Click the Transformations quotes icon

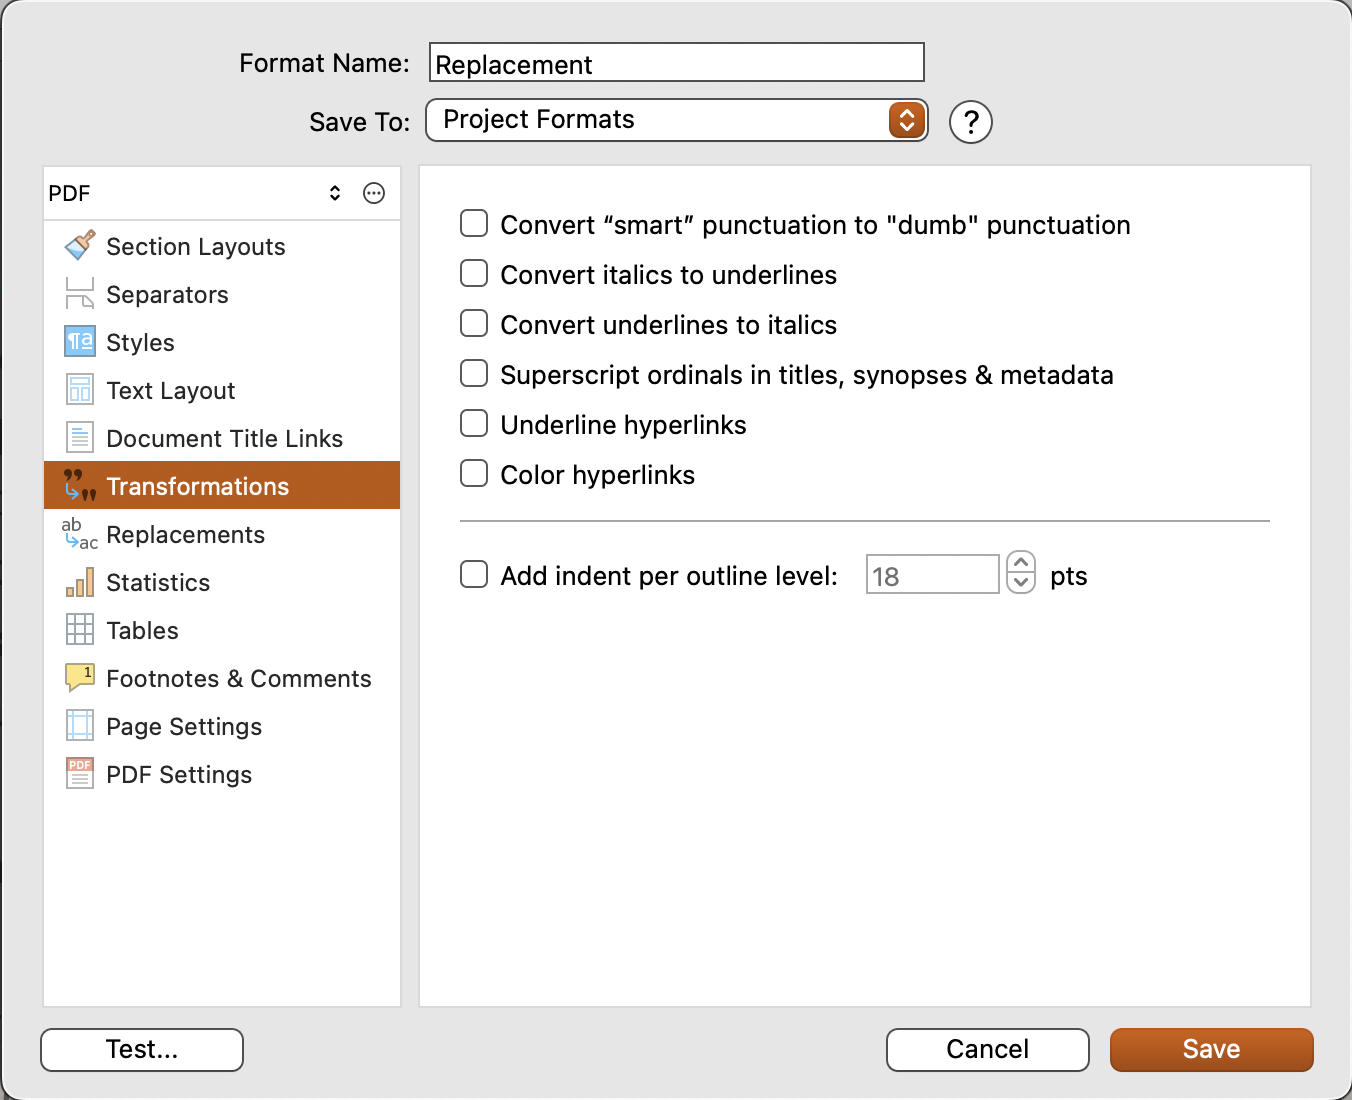pyautogui.click(x=80, y=486)
